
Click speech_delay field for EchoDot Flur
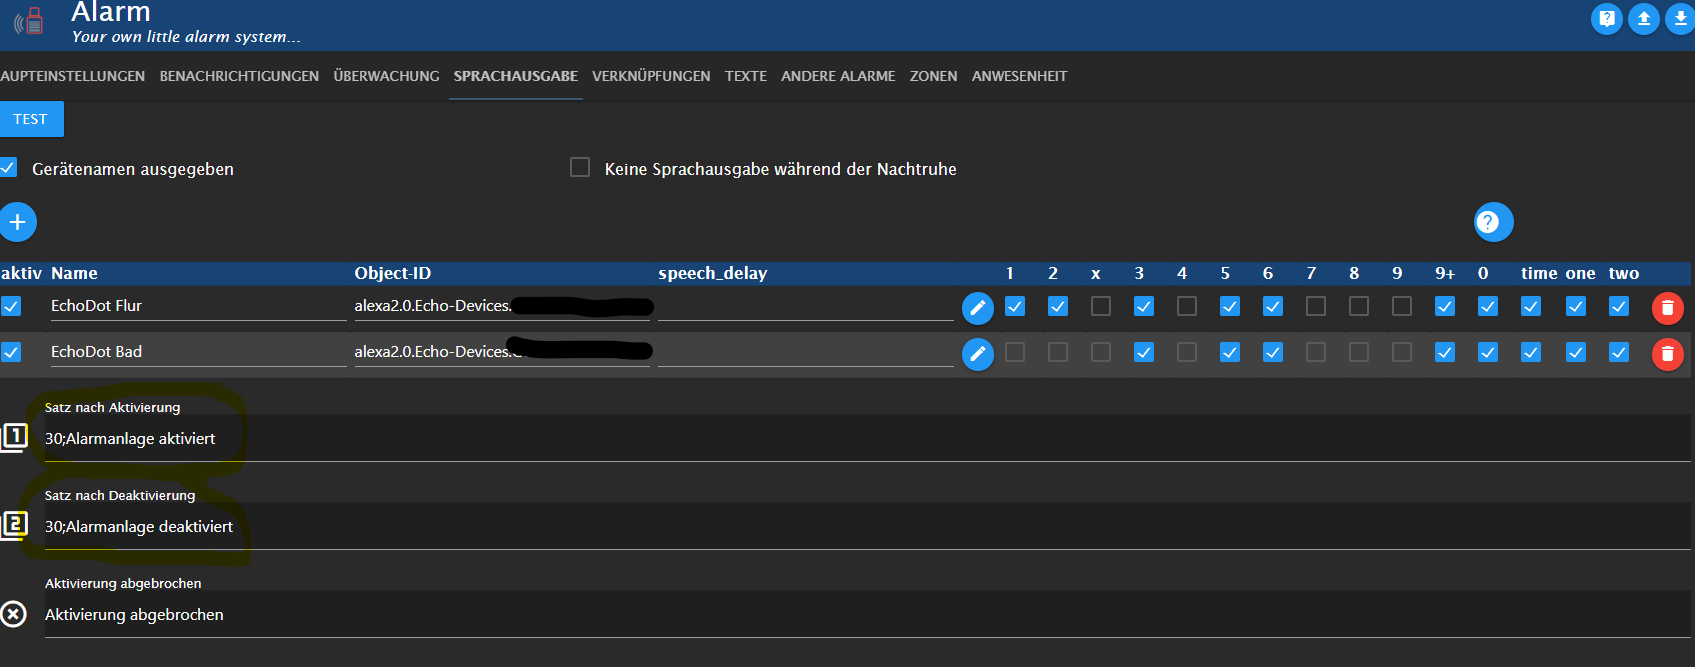click(x=805, y=306)
